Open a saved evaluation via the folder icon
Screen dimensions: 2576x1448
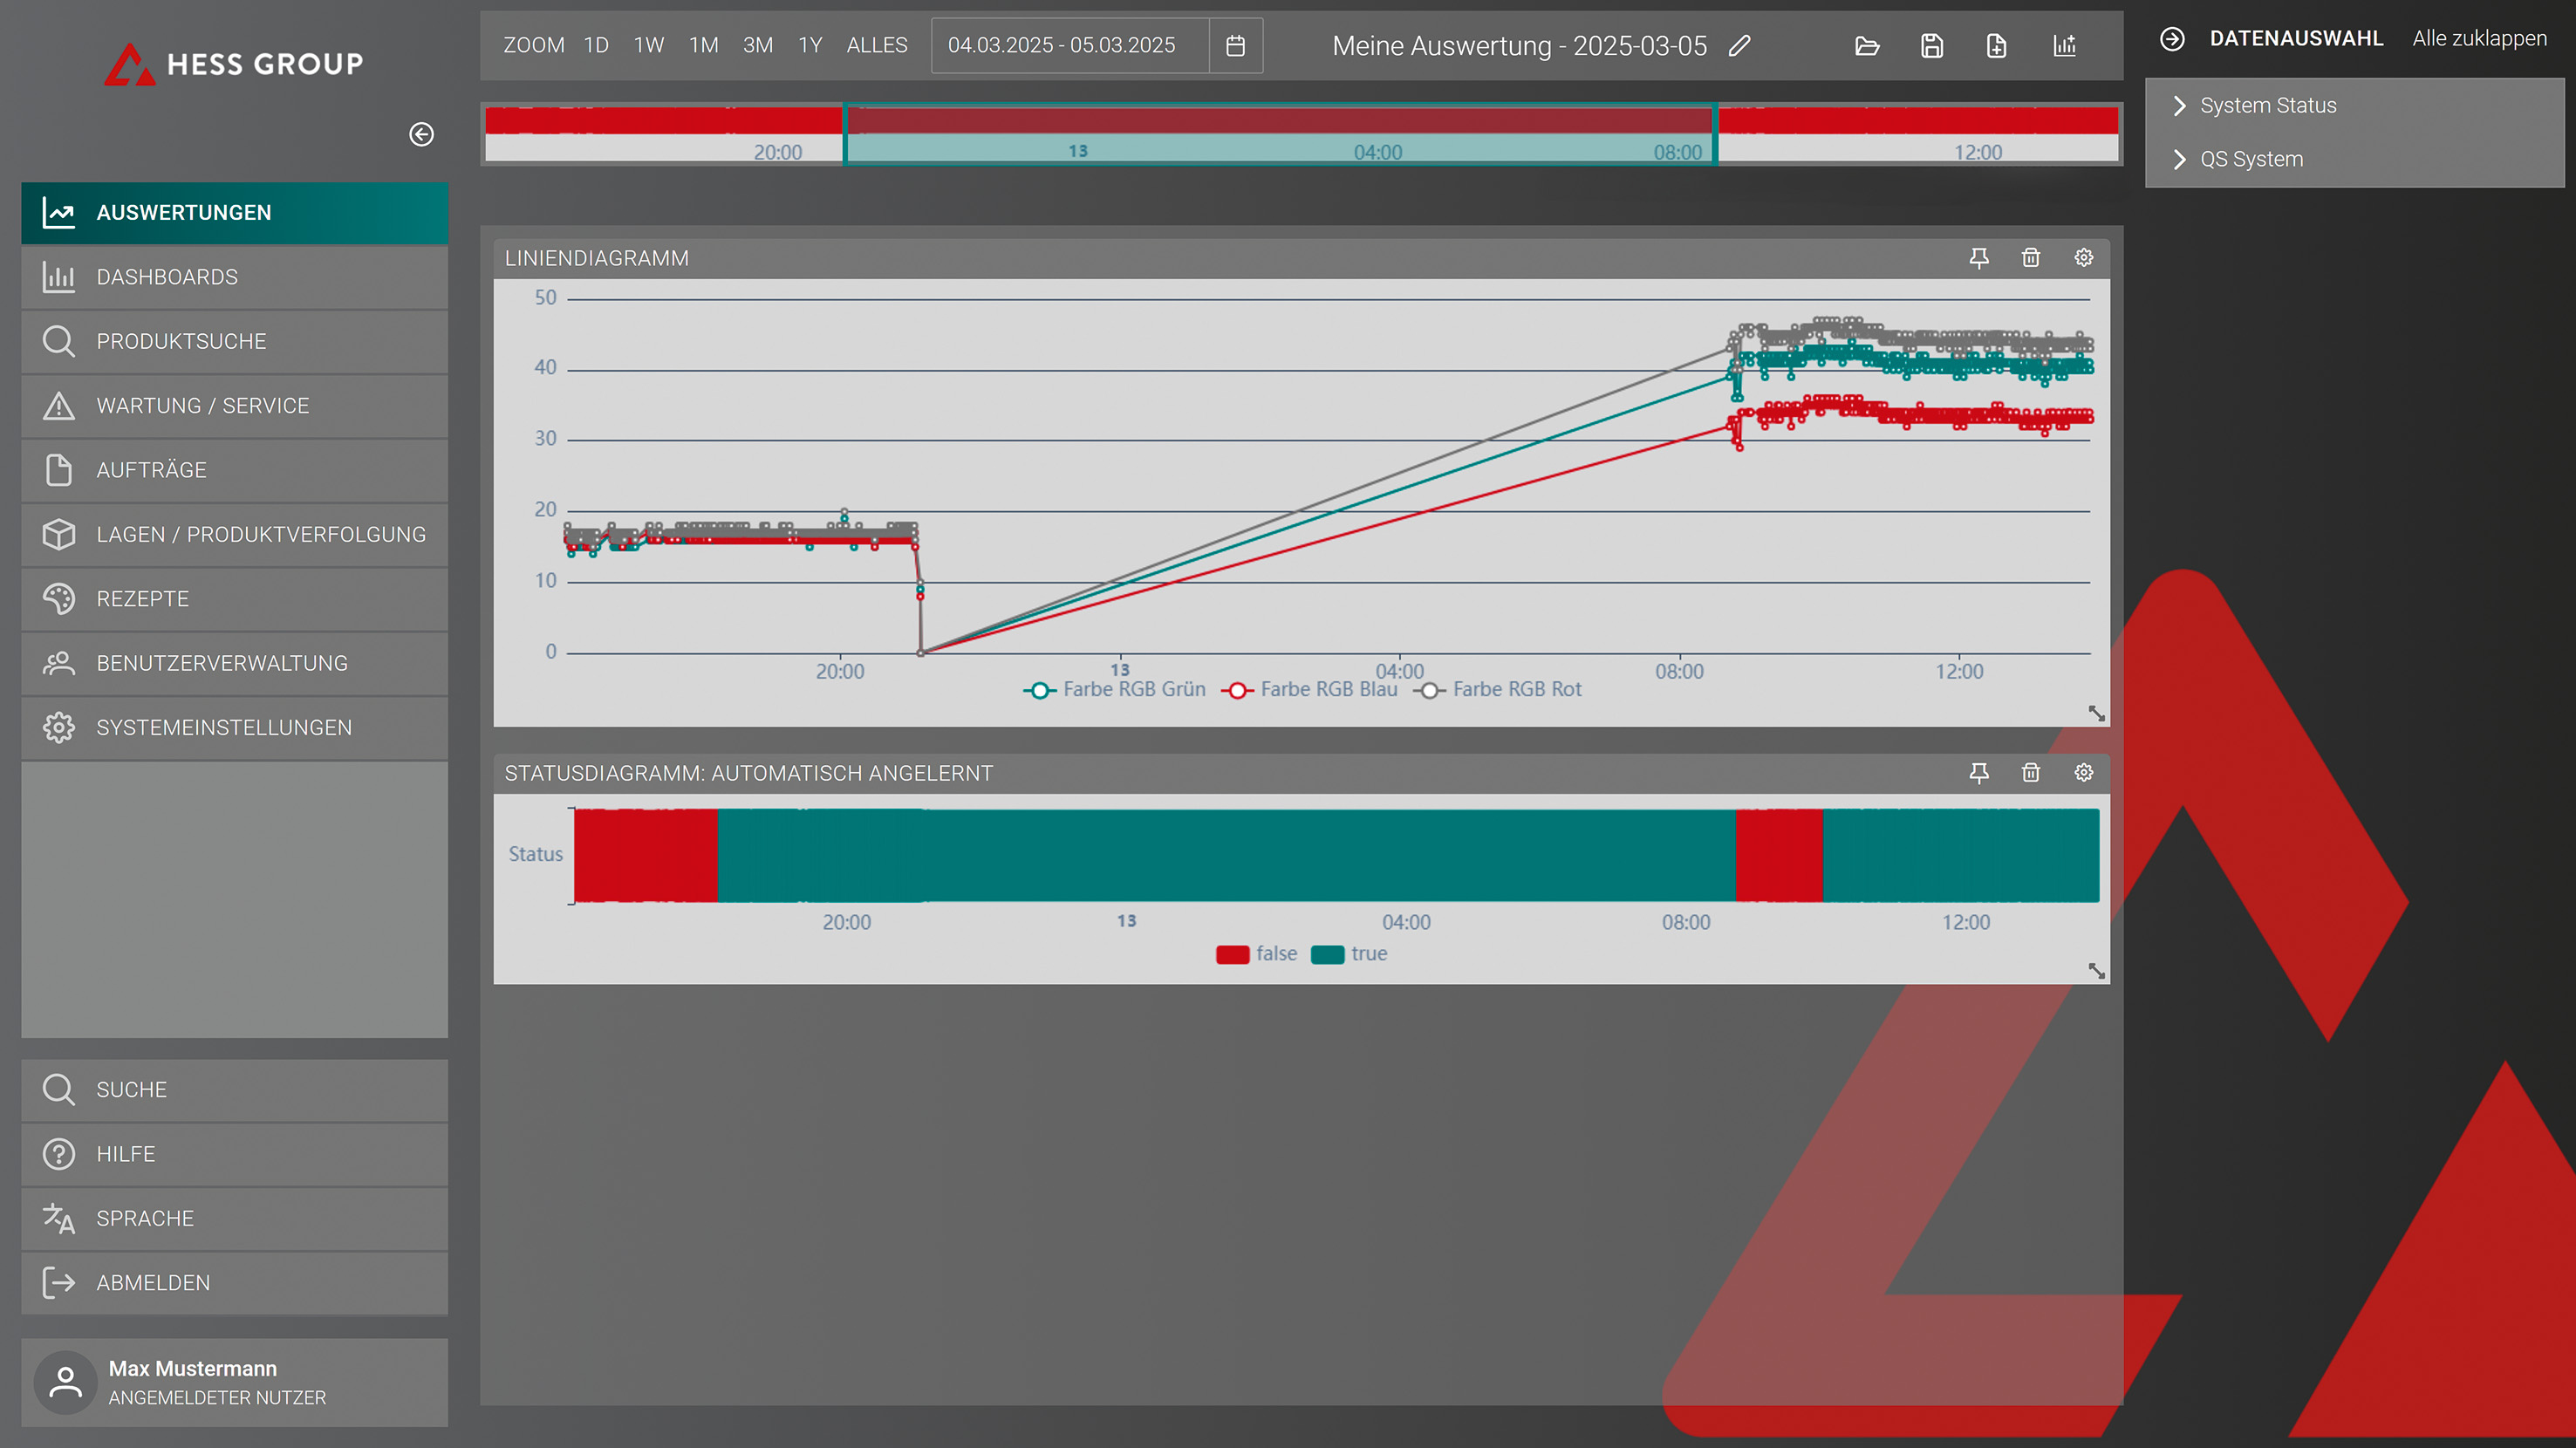click(x=1866, y=46)
